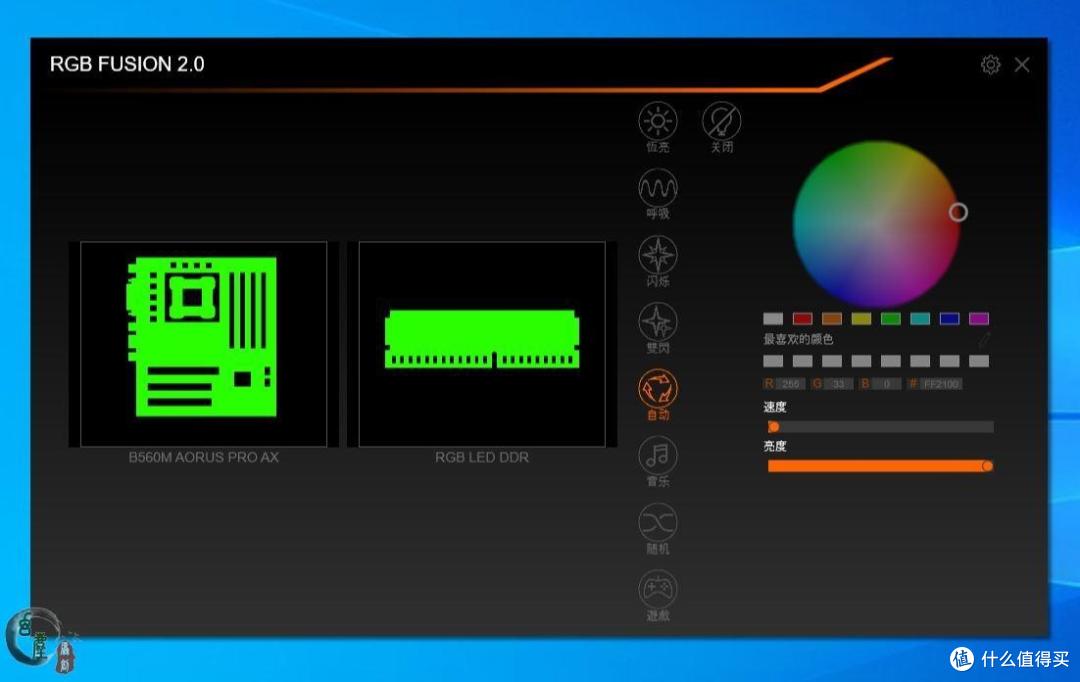
Task: Pick the cyan preset color swatch
Action: (920, 318)
